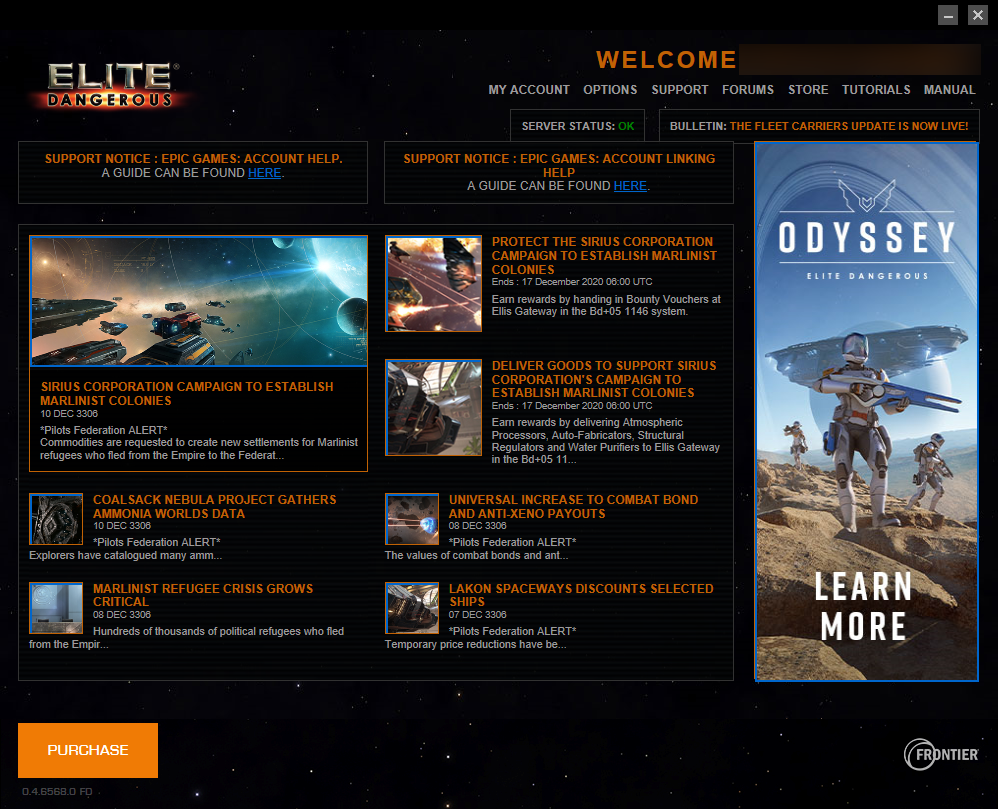Click the '07 DEC 3306' date text
998x809 pixels.
[477, 615]
